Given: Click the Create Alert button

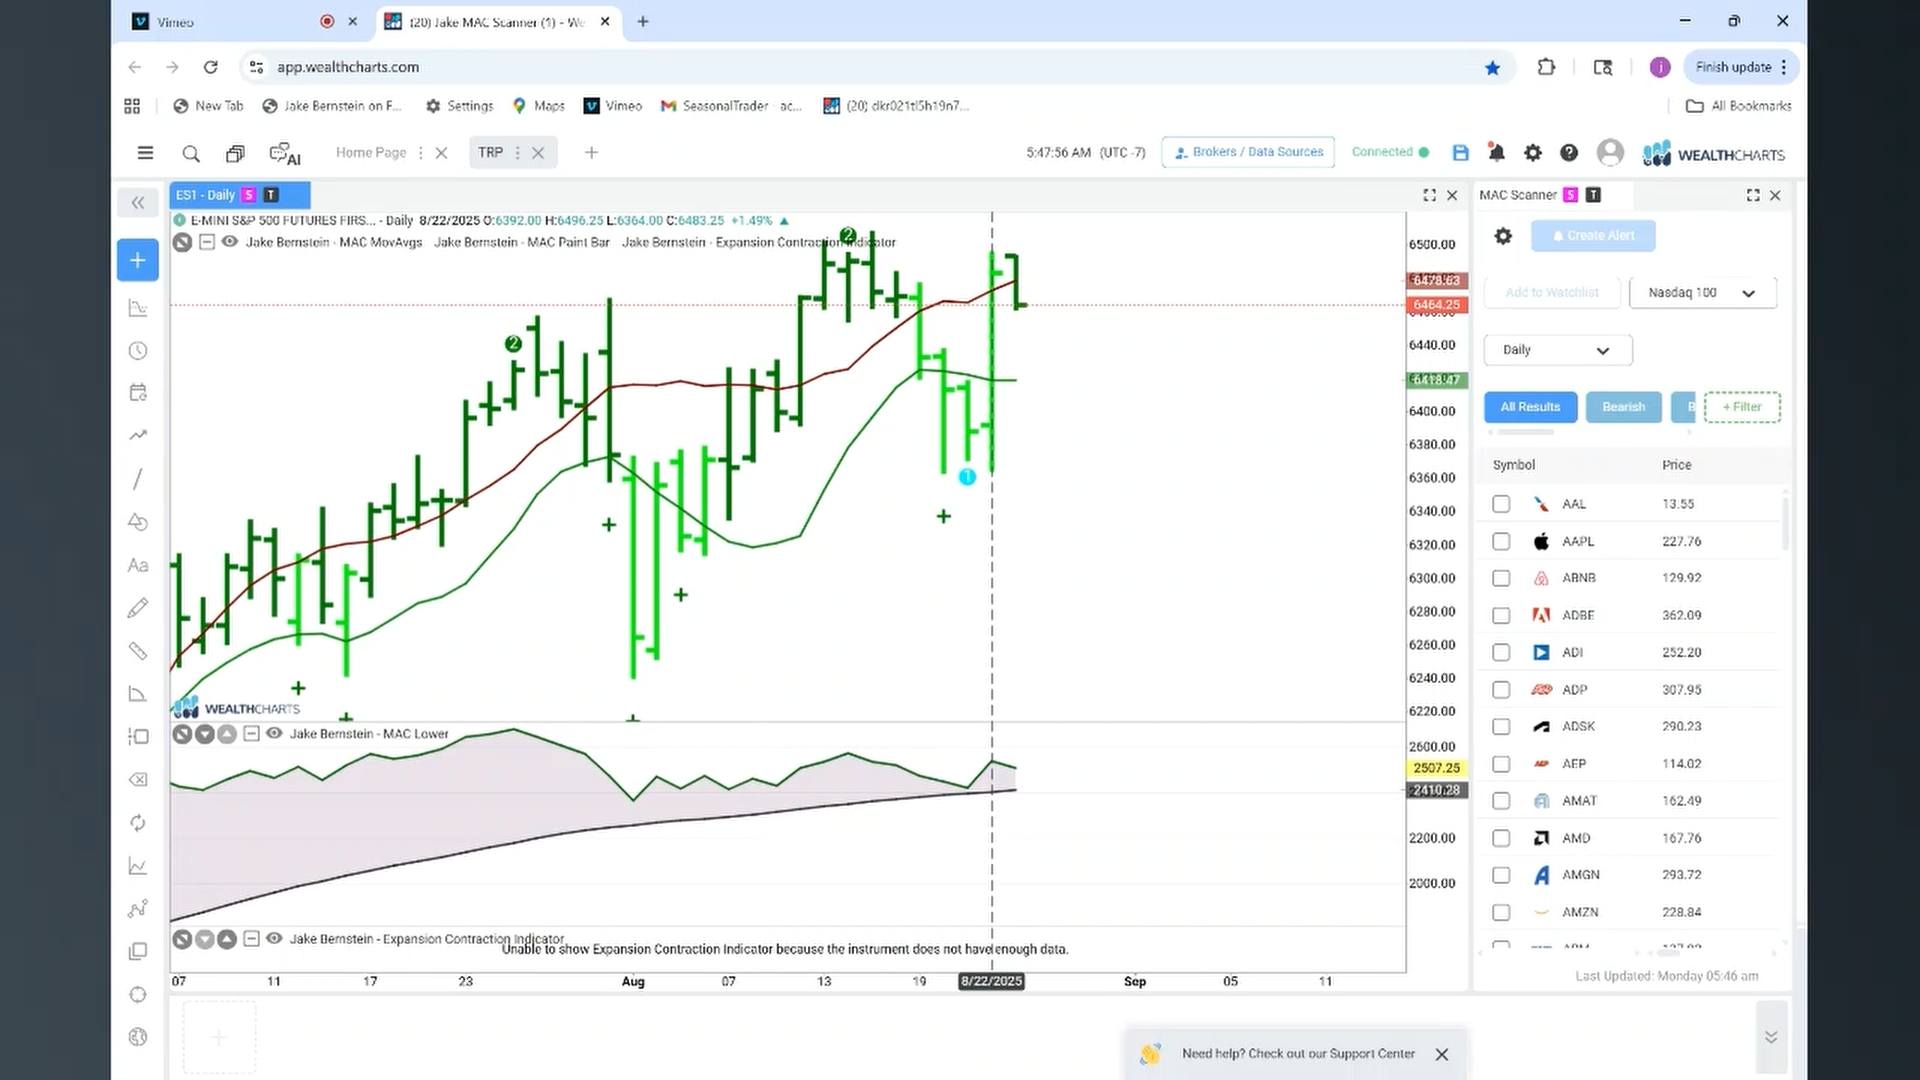Looking at the screenshot, I should click(x=1593, y=236).
